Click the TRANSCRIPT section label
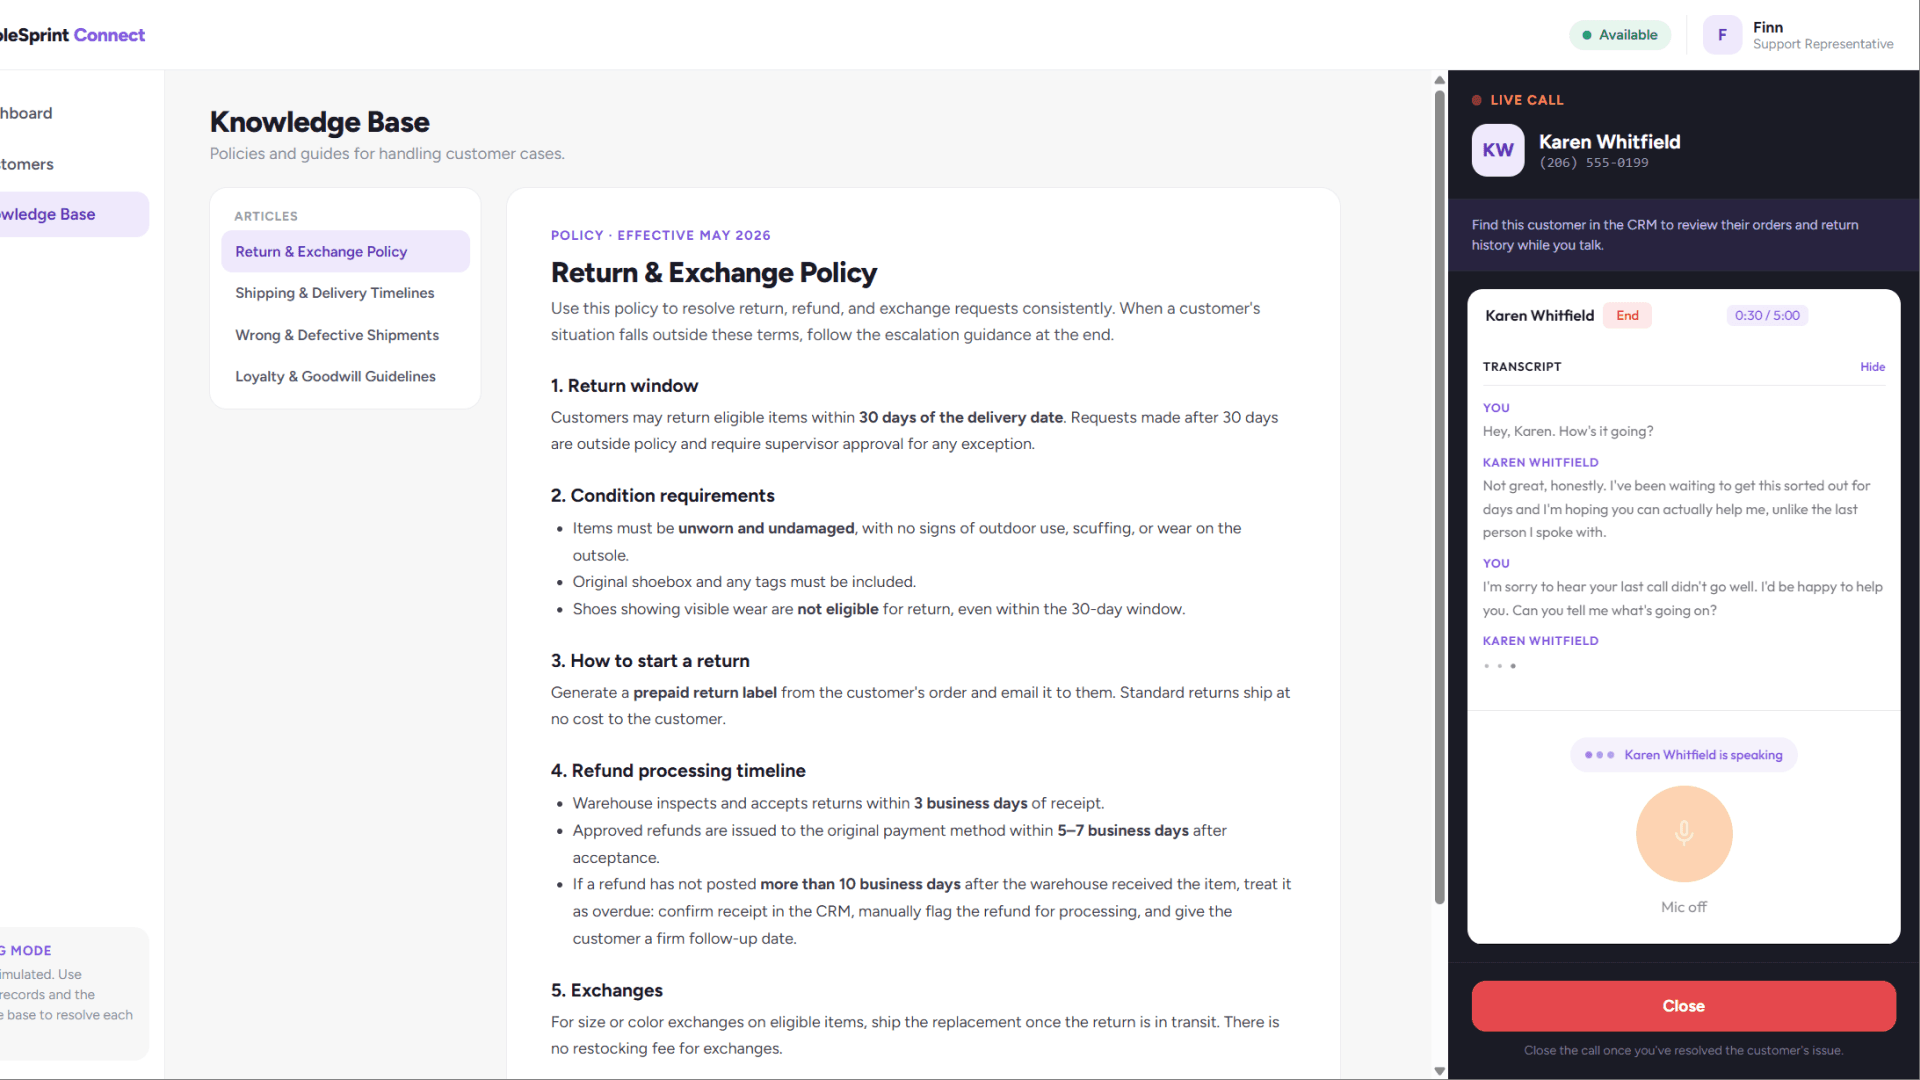Screen dimensions: 1920x1080 coord(1522,367)
